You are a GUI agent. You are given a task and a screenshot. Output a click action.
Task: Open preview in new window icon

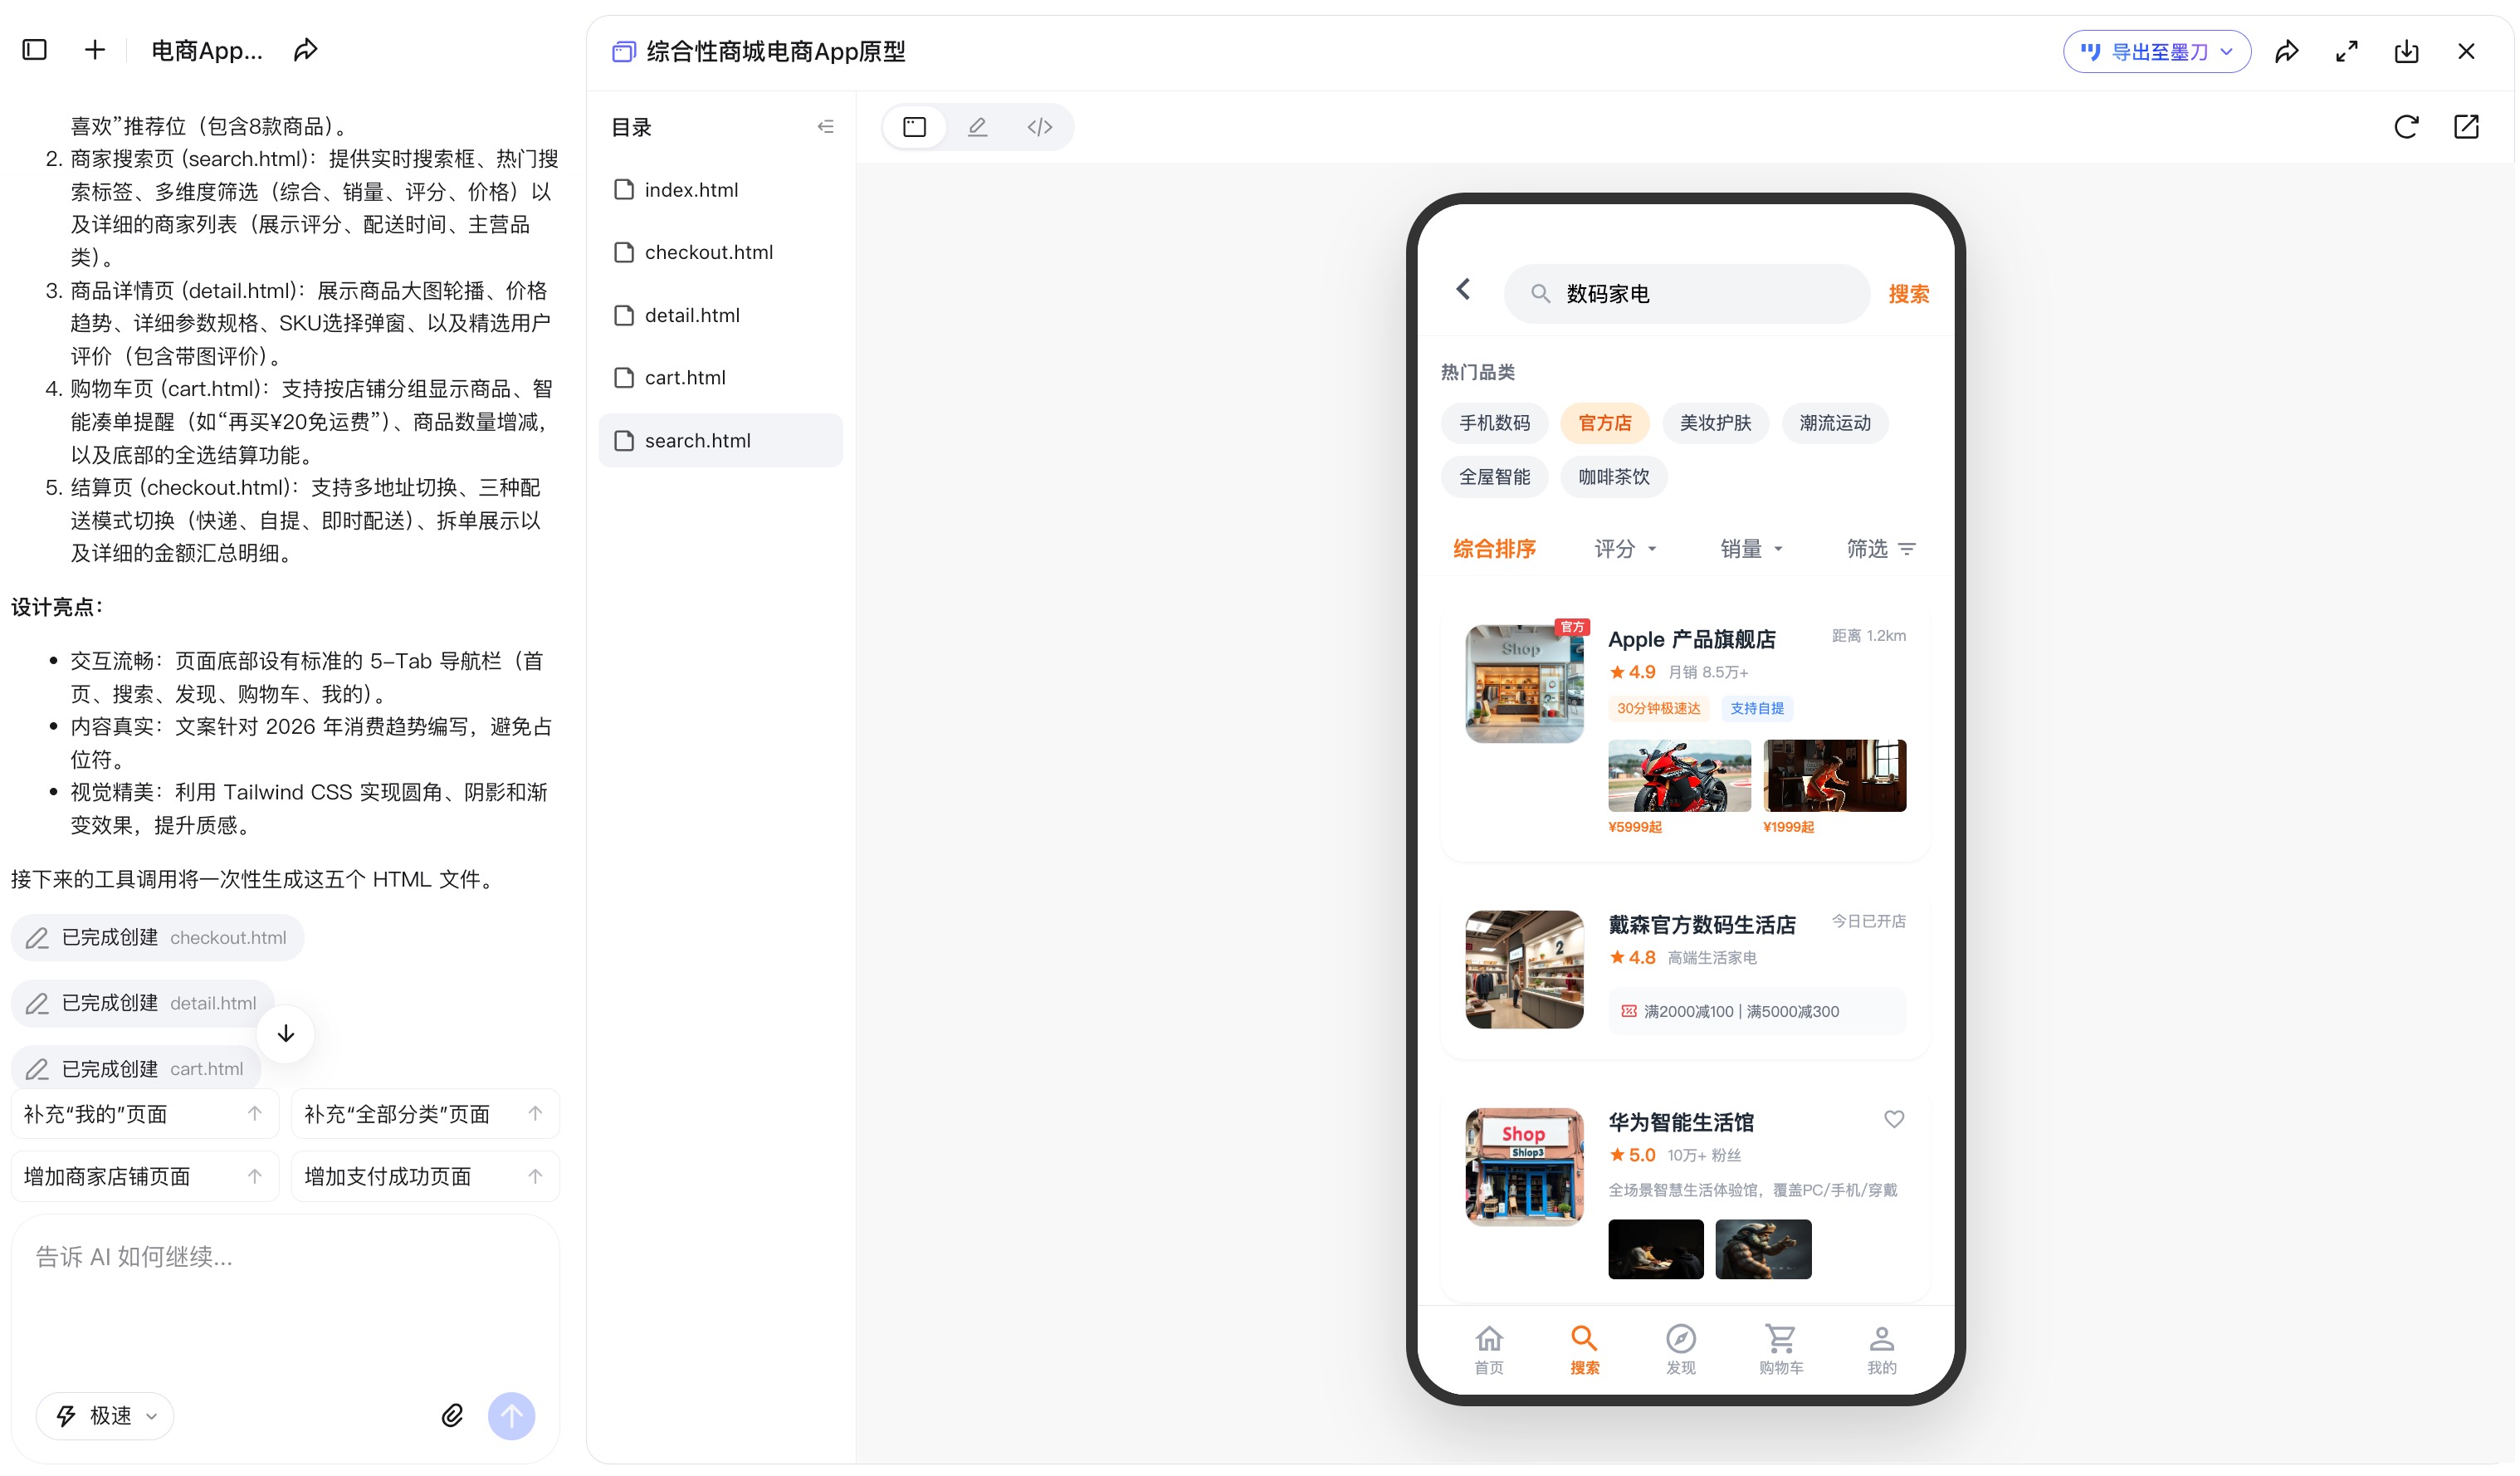coord(2467,127)
